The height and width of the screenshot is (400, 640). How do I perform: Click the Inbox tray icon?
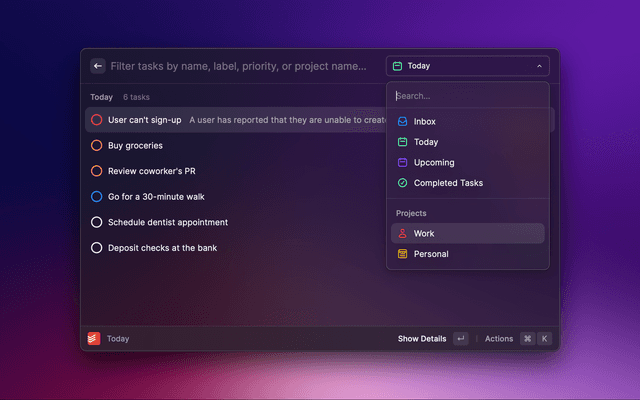402,121
